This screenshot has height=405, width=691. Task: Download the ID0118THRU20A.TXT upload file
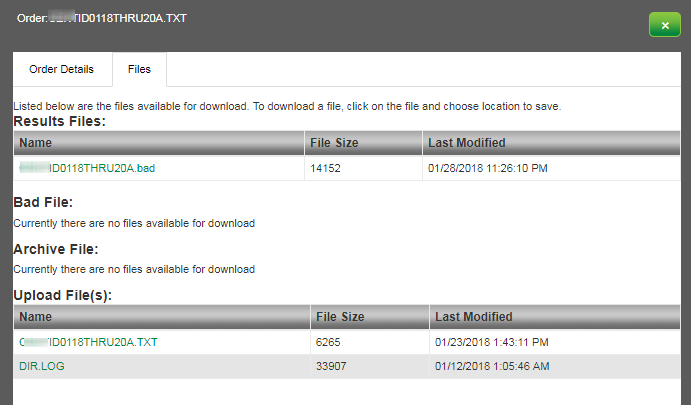pyautogui.click(x=88, y=342)
